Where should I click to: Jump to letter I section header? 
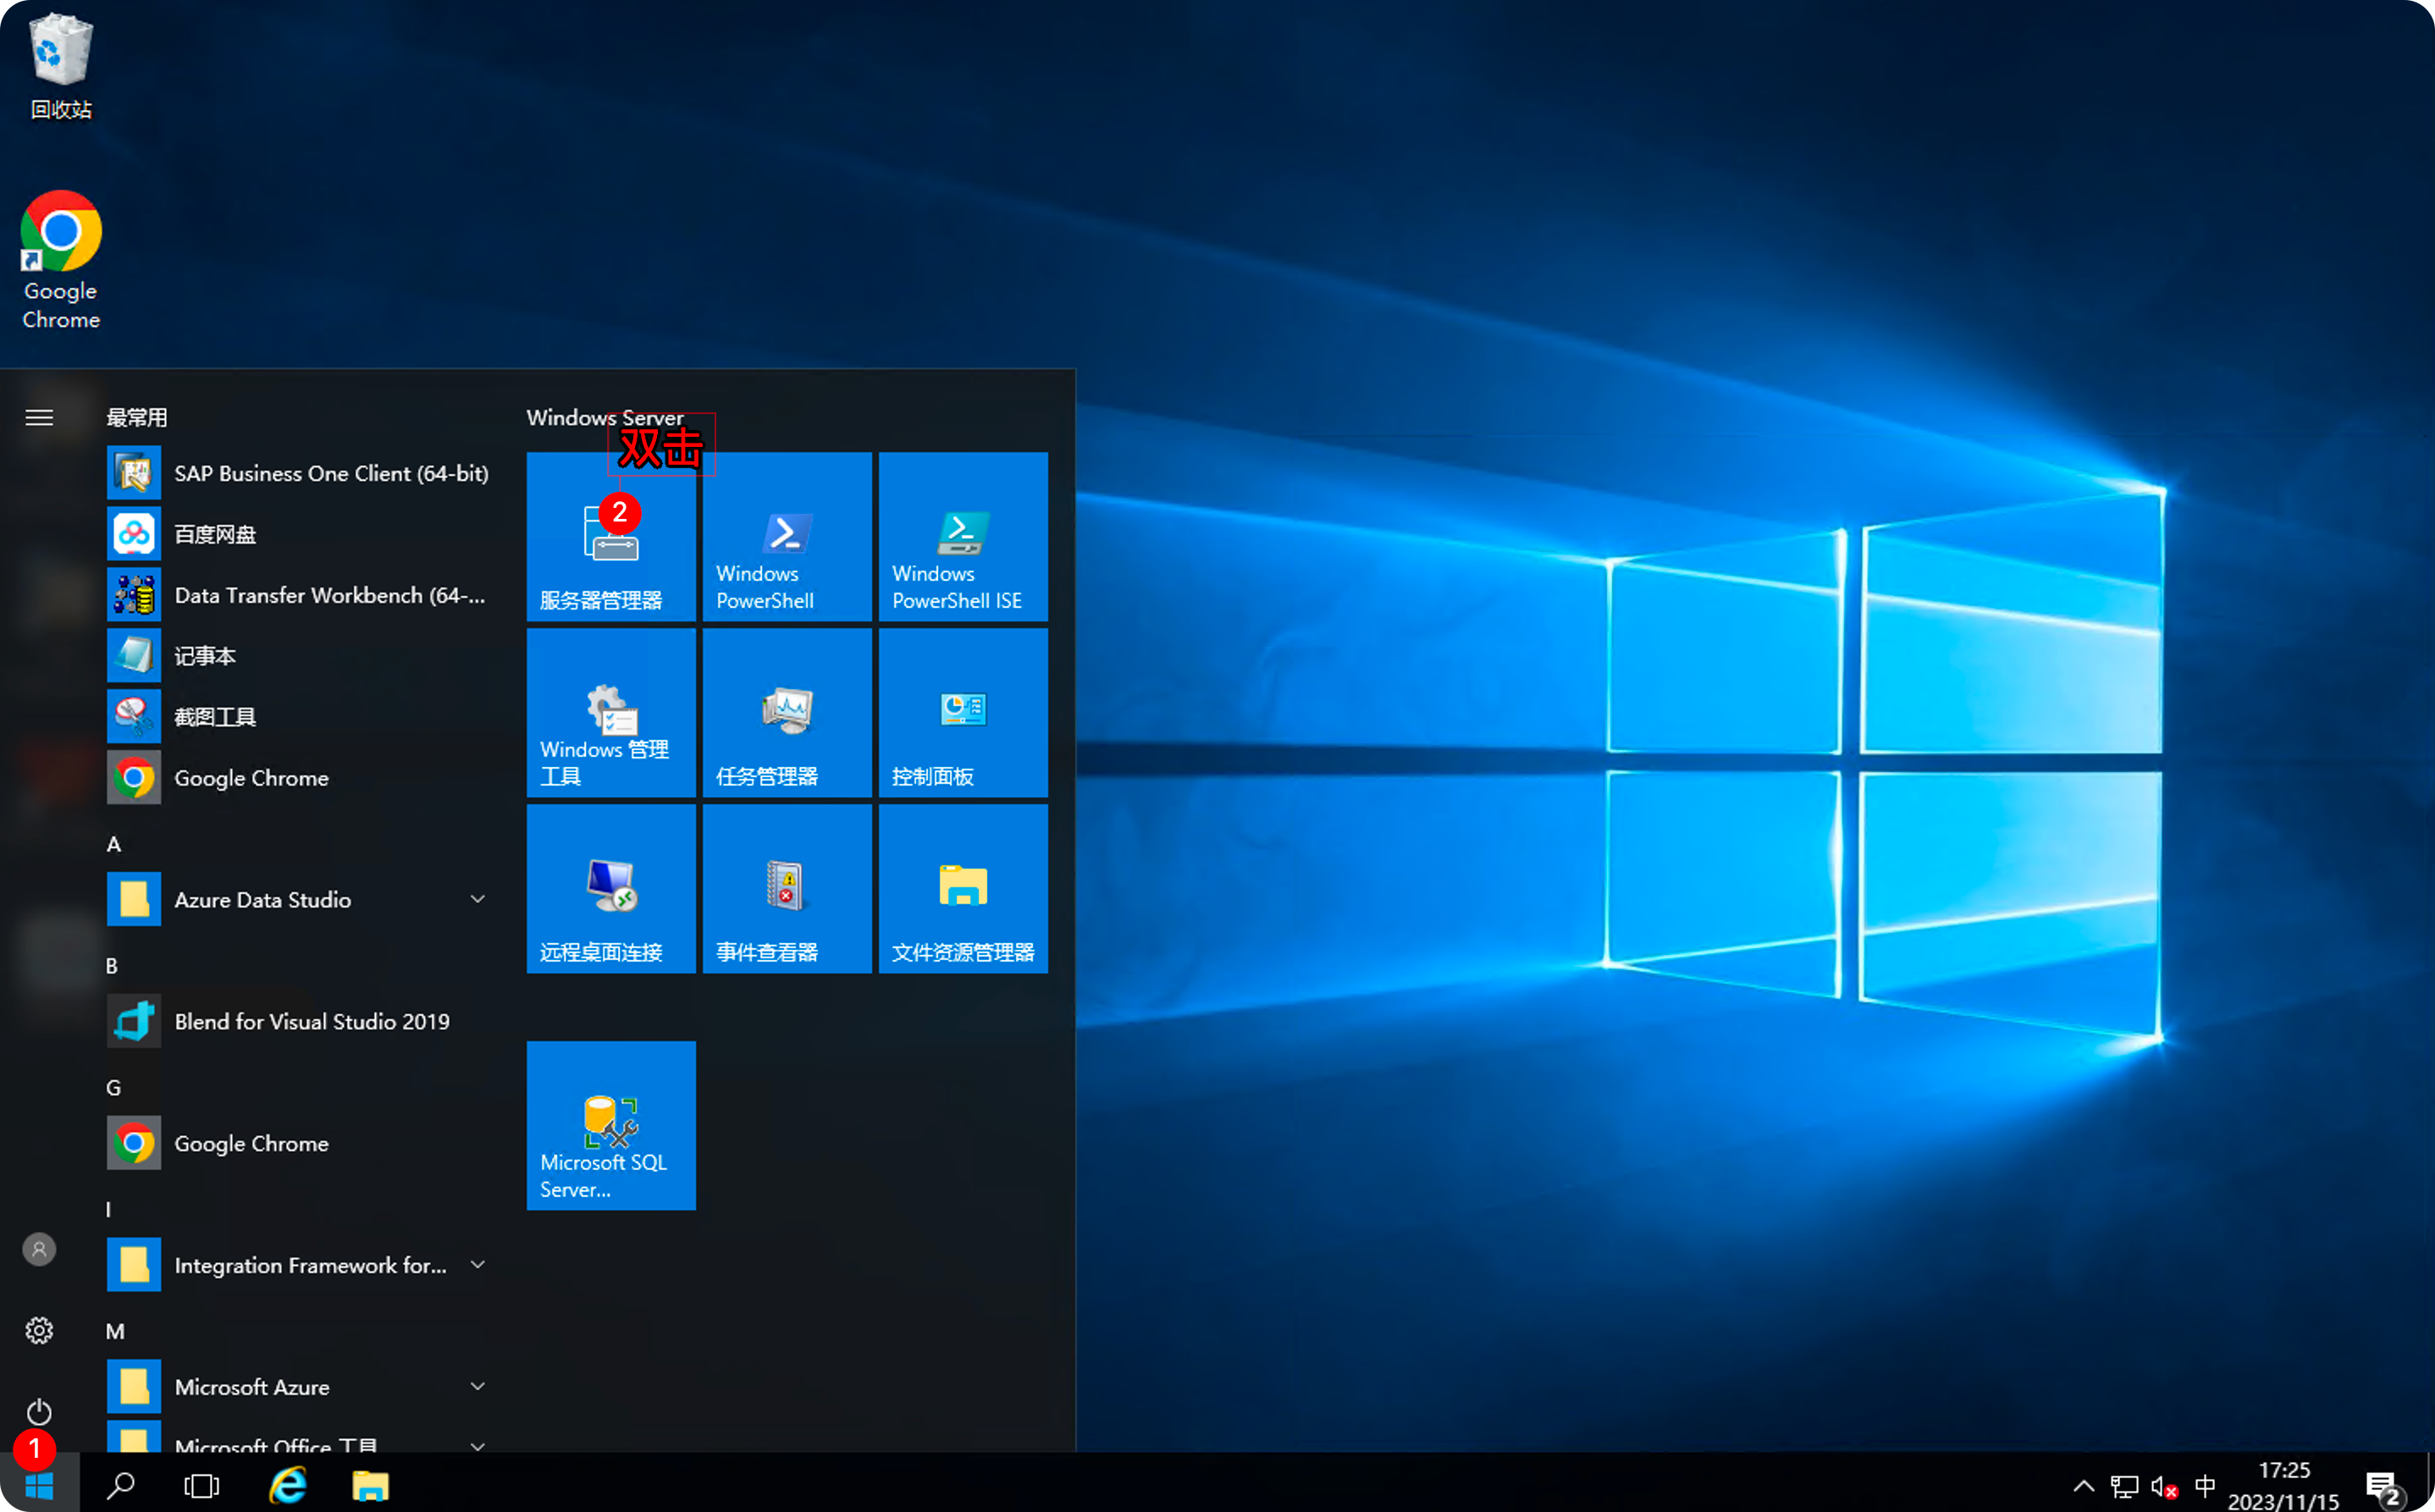108,1210
